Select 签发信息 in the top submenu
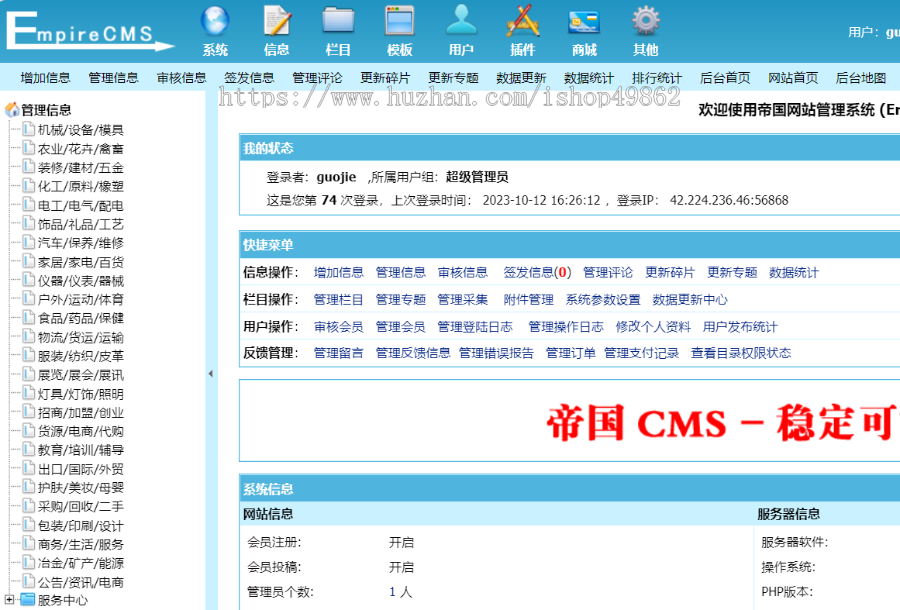900x610 pixels. tap(249, 77)
